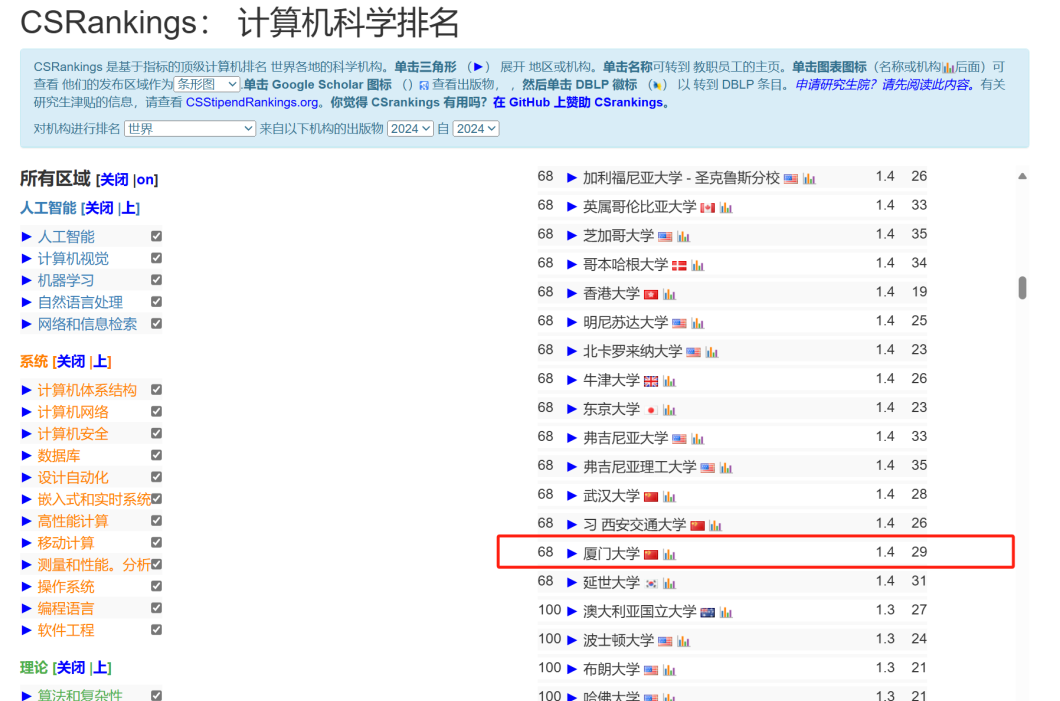Uncheck the 数据库 checkbox
Image resolution: width=1060 pixels, height=701 pixels.
point(156,455)
